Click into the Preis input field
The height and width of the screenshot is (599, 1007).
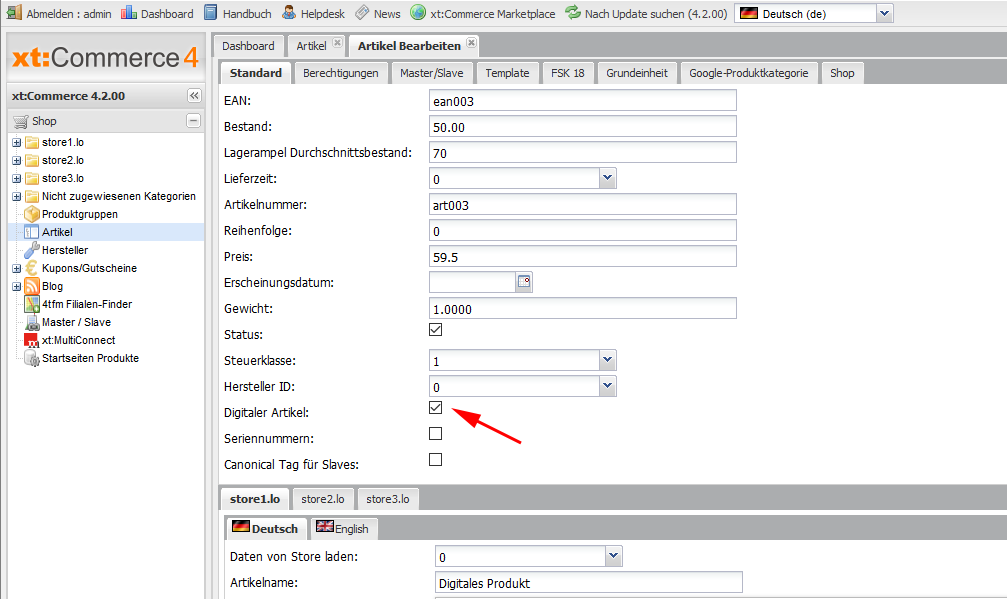582,257
